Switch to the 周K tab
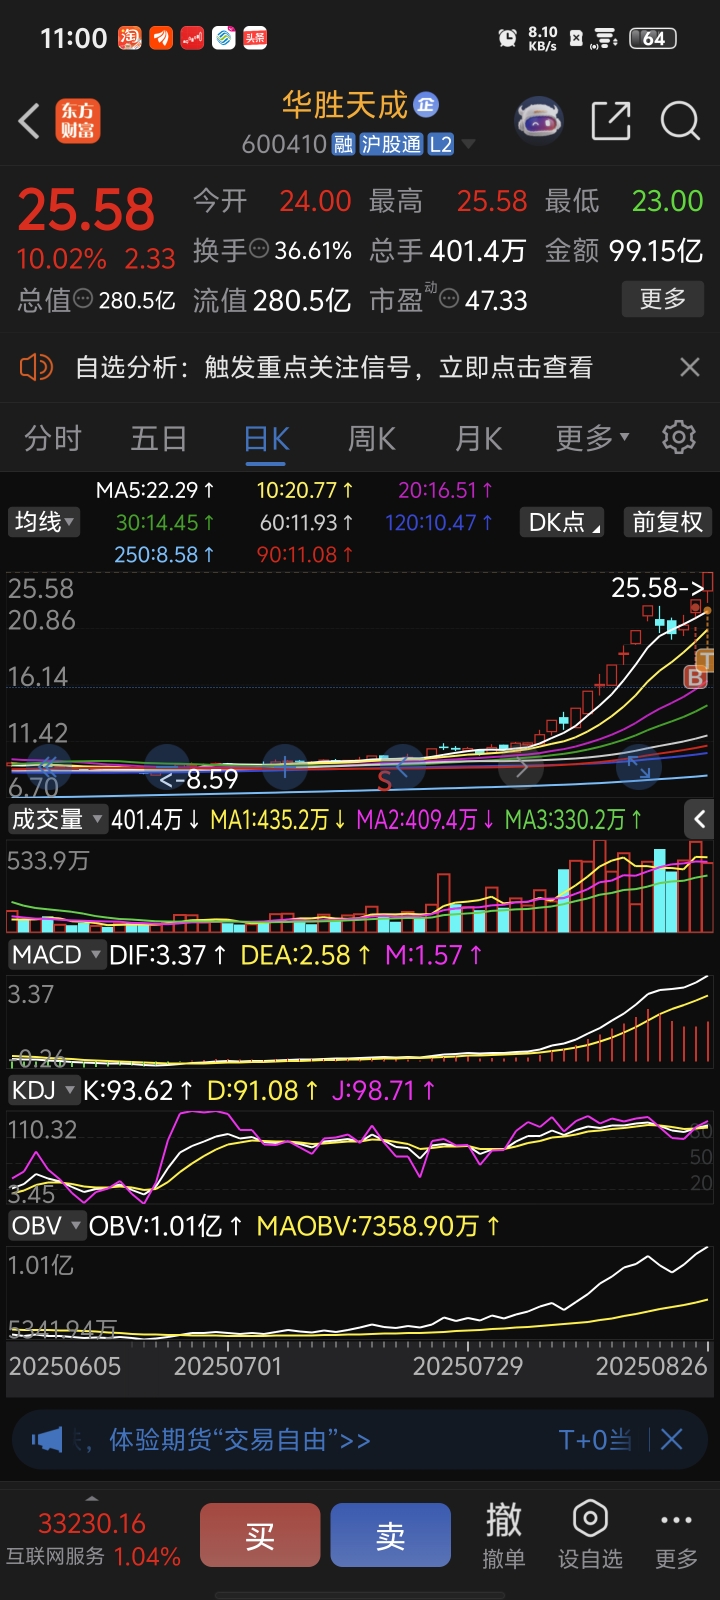Screen dimensions: 720x1600 [x=372, y=438]
